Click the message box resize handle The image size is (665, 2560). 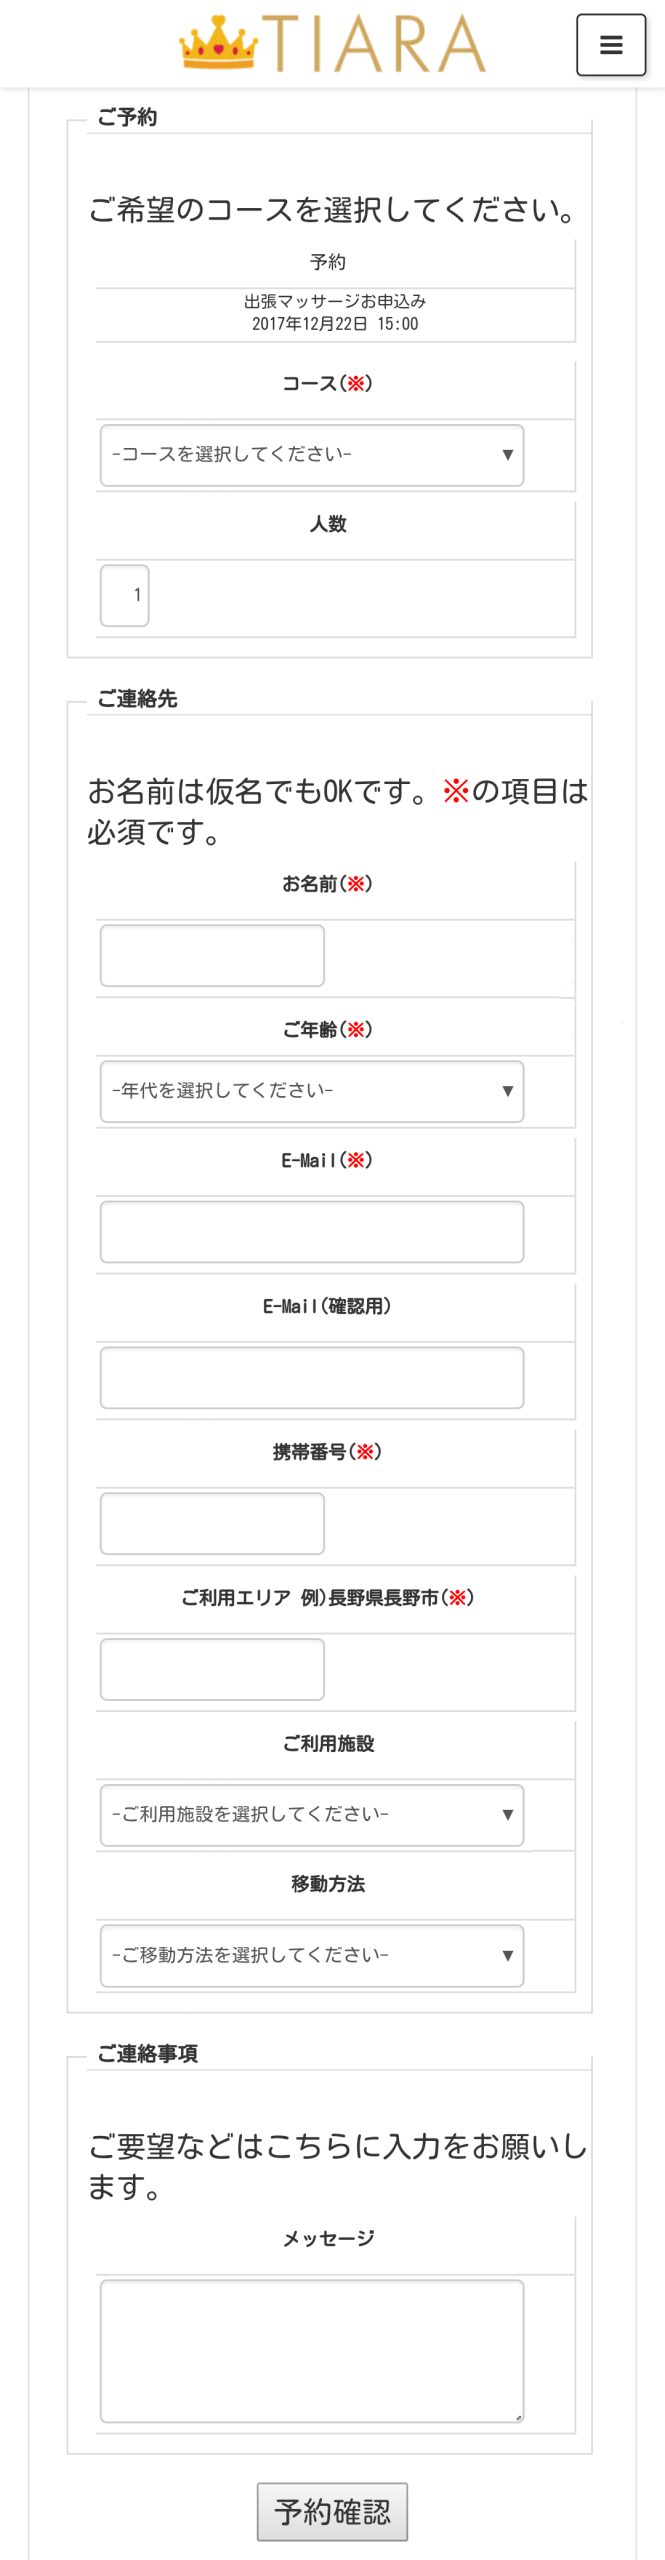[x=518, y=2417]
